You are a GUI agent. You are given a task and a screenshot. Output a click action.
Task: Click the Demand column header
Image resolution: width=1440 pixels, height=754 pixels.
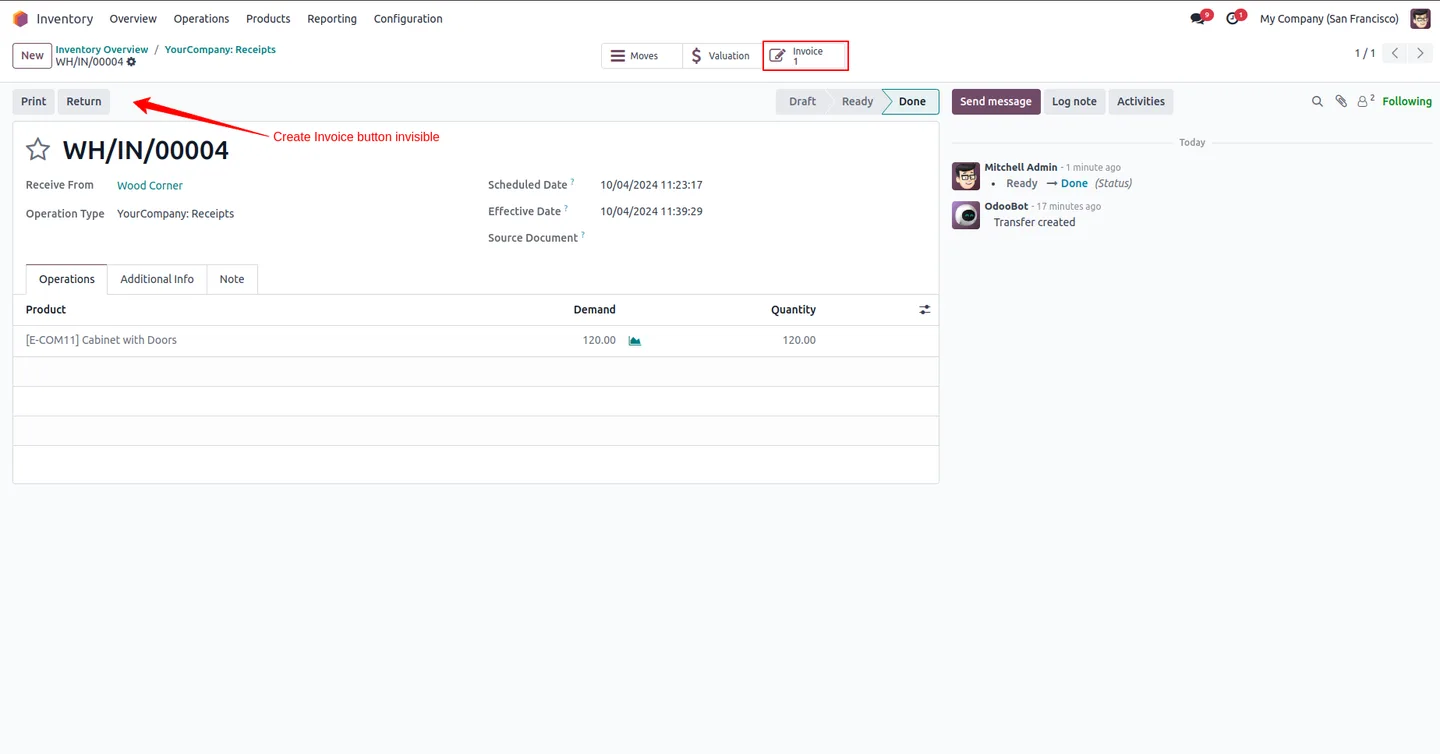click(594, 310)
